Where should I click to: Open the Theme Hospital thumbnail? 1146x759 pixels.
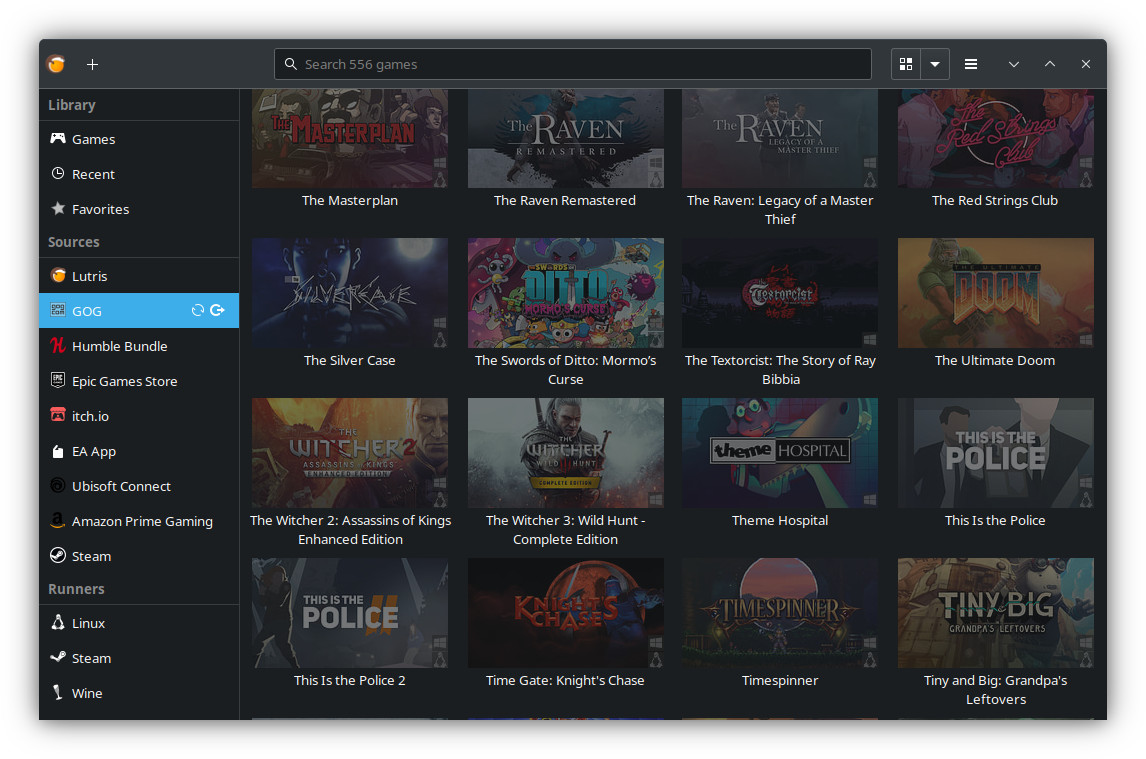(780, 452)
